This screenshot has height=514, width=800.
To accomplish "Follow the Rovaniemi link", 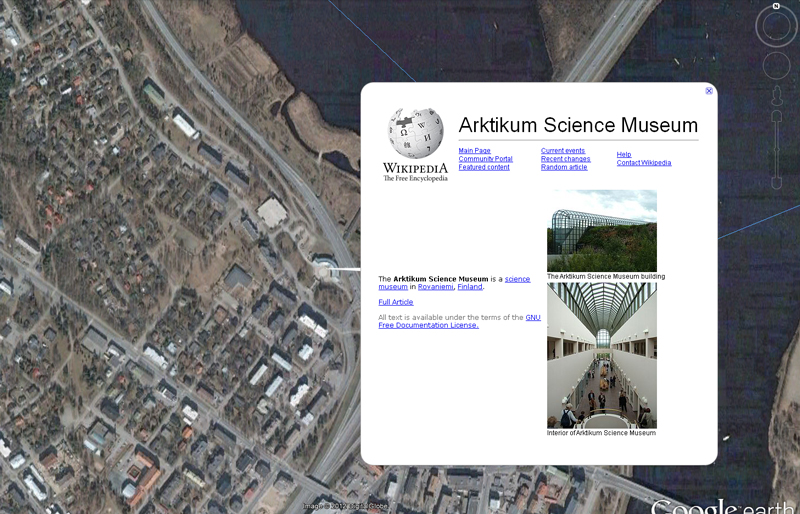I will pos(435,287).
